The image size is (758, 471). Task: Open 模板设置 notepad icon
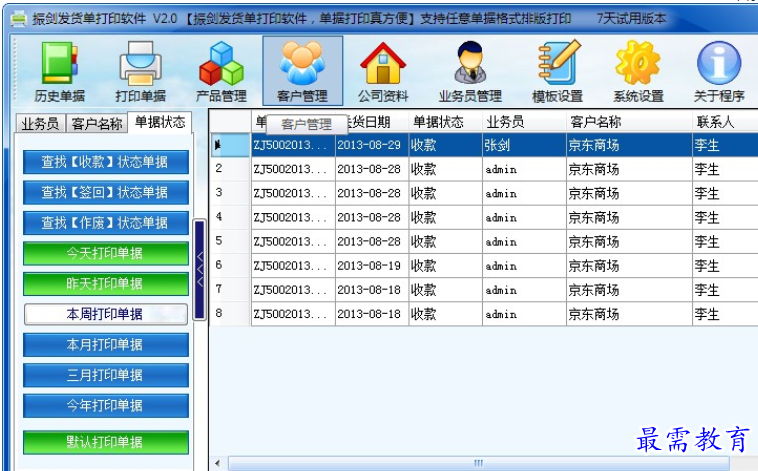point(557,71)
